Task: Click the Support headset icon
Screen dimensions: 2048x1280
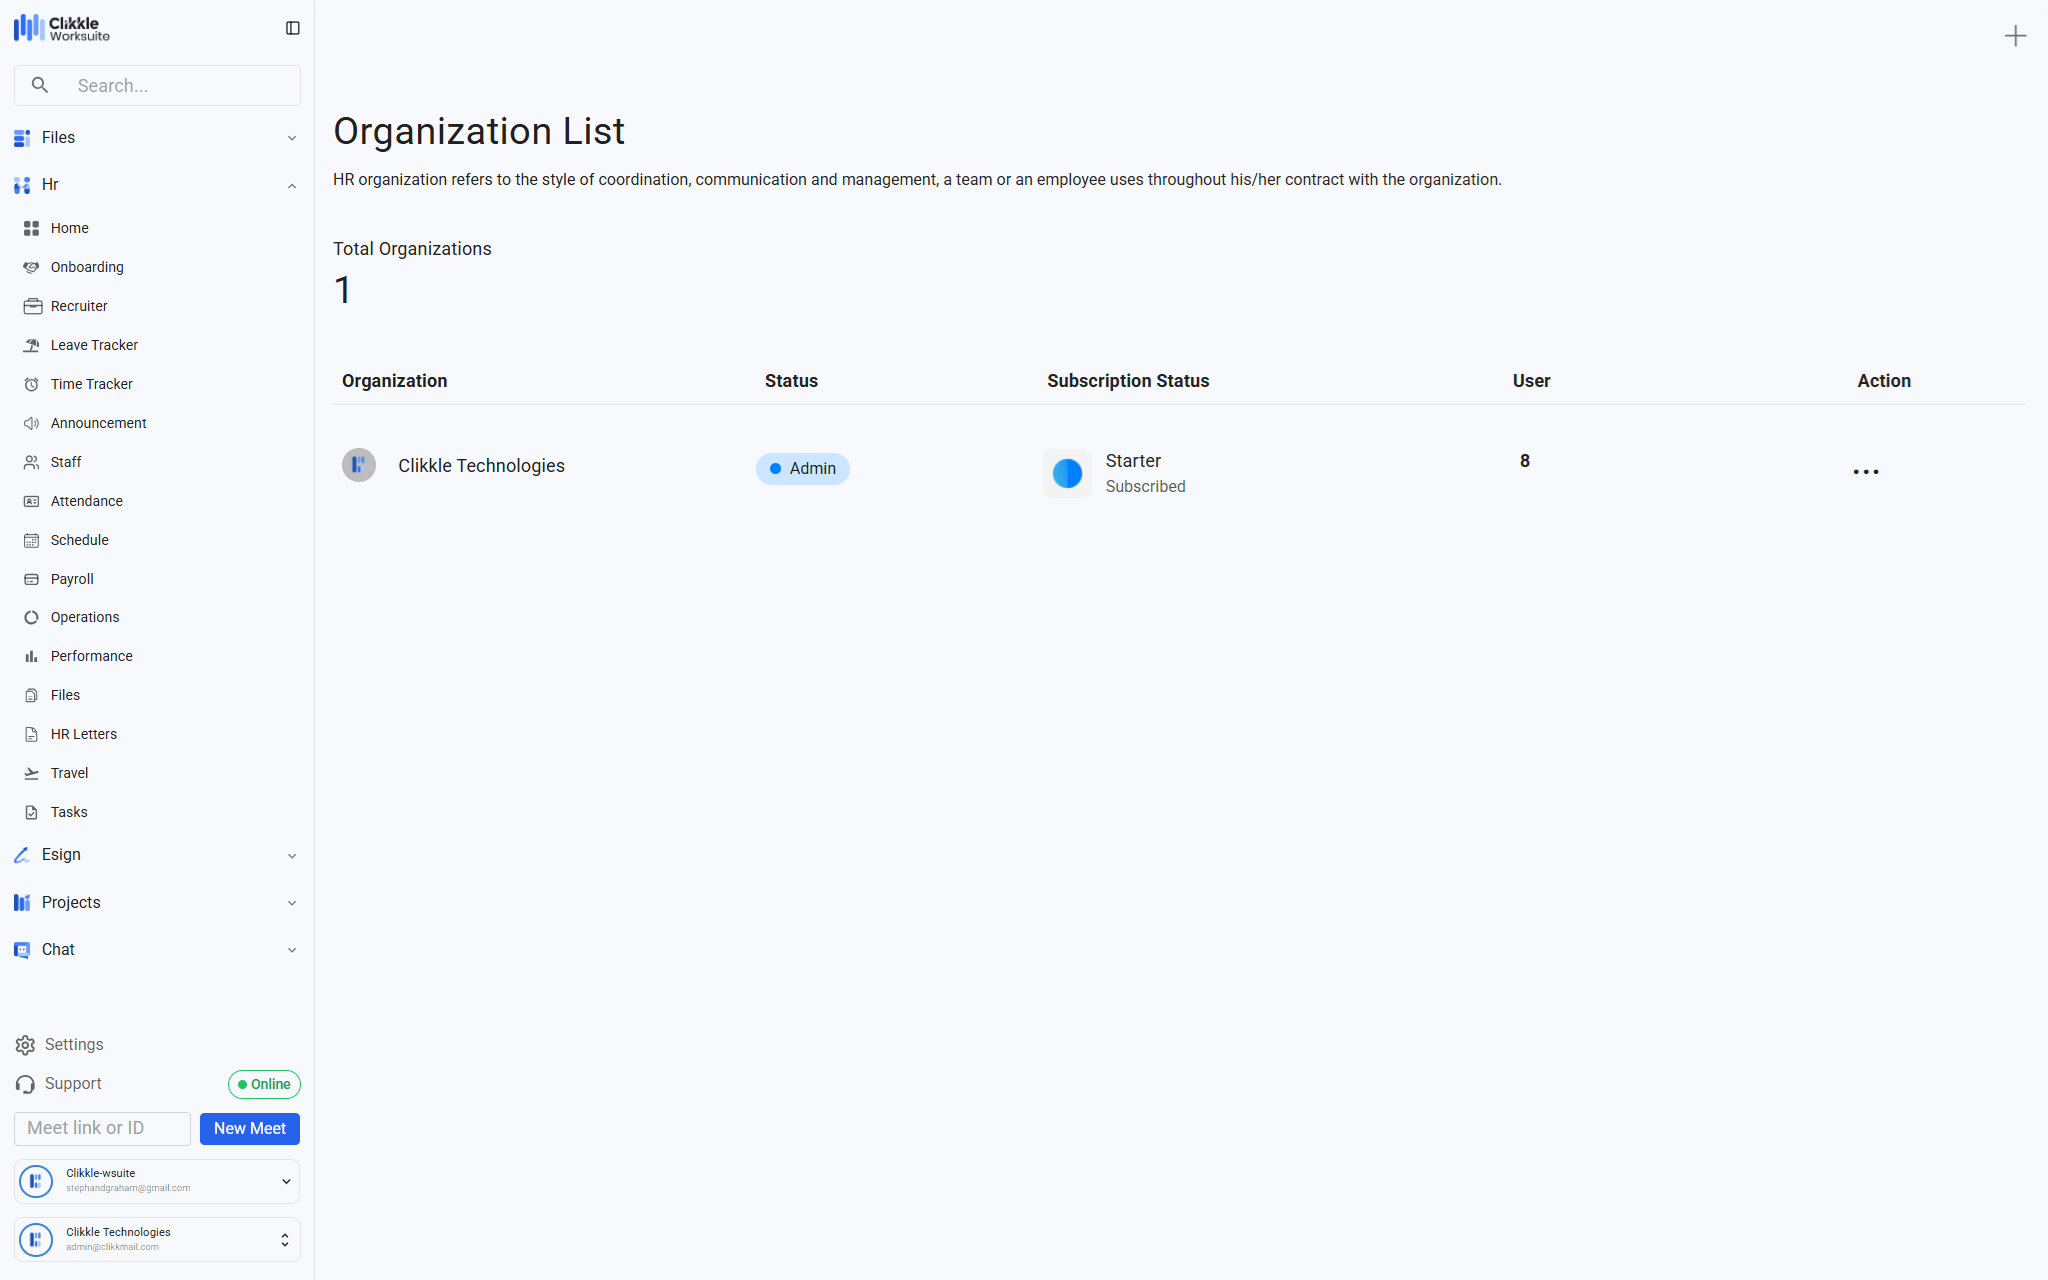Action: (25, 1084)
